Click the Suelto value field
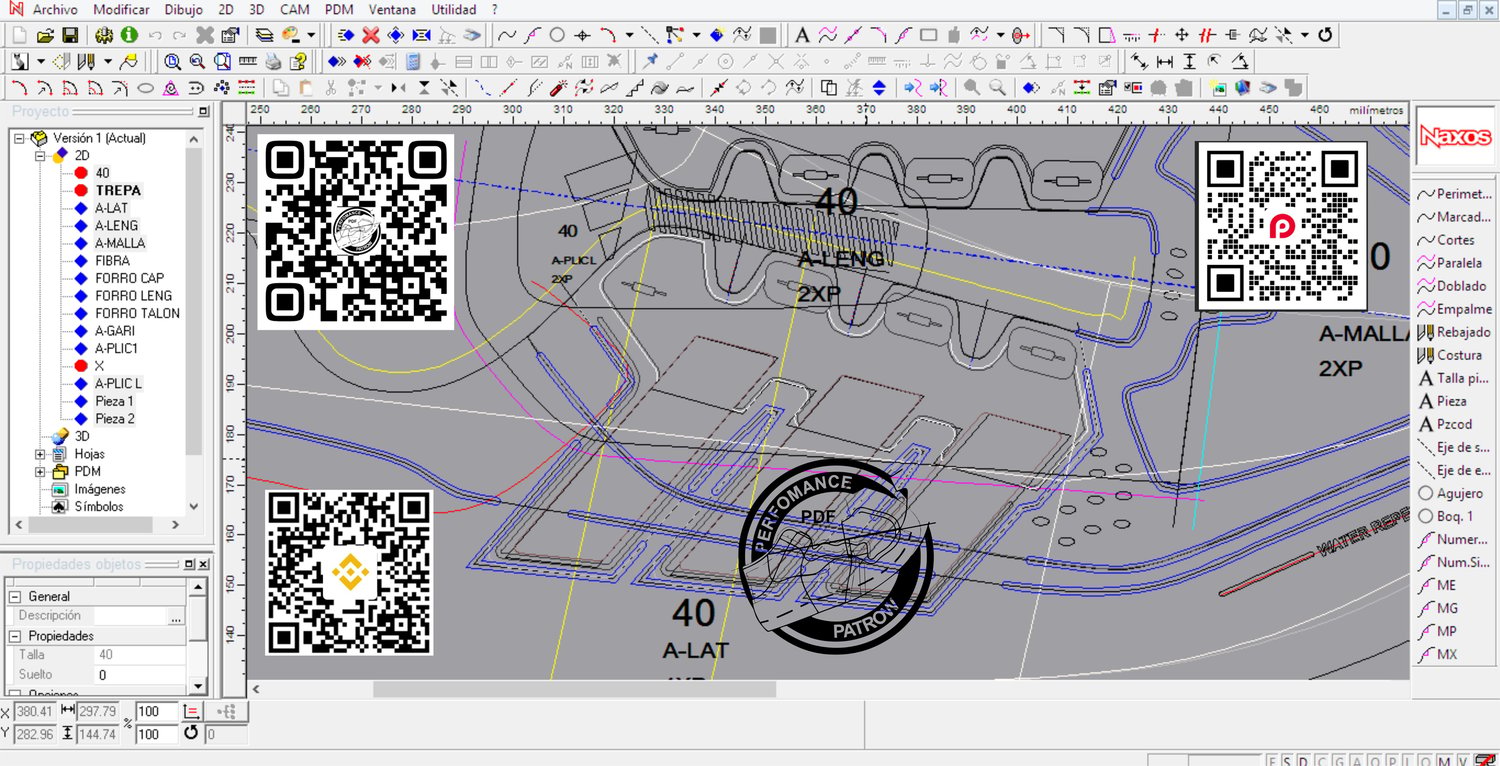Screen dimensions: 1500x766 tap(140, 675)
